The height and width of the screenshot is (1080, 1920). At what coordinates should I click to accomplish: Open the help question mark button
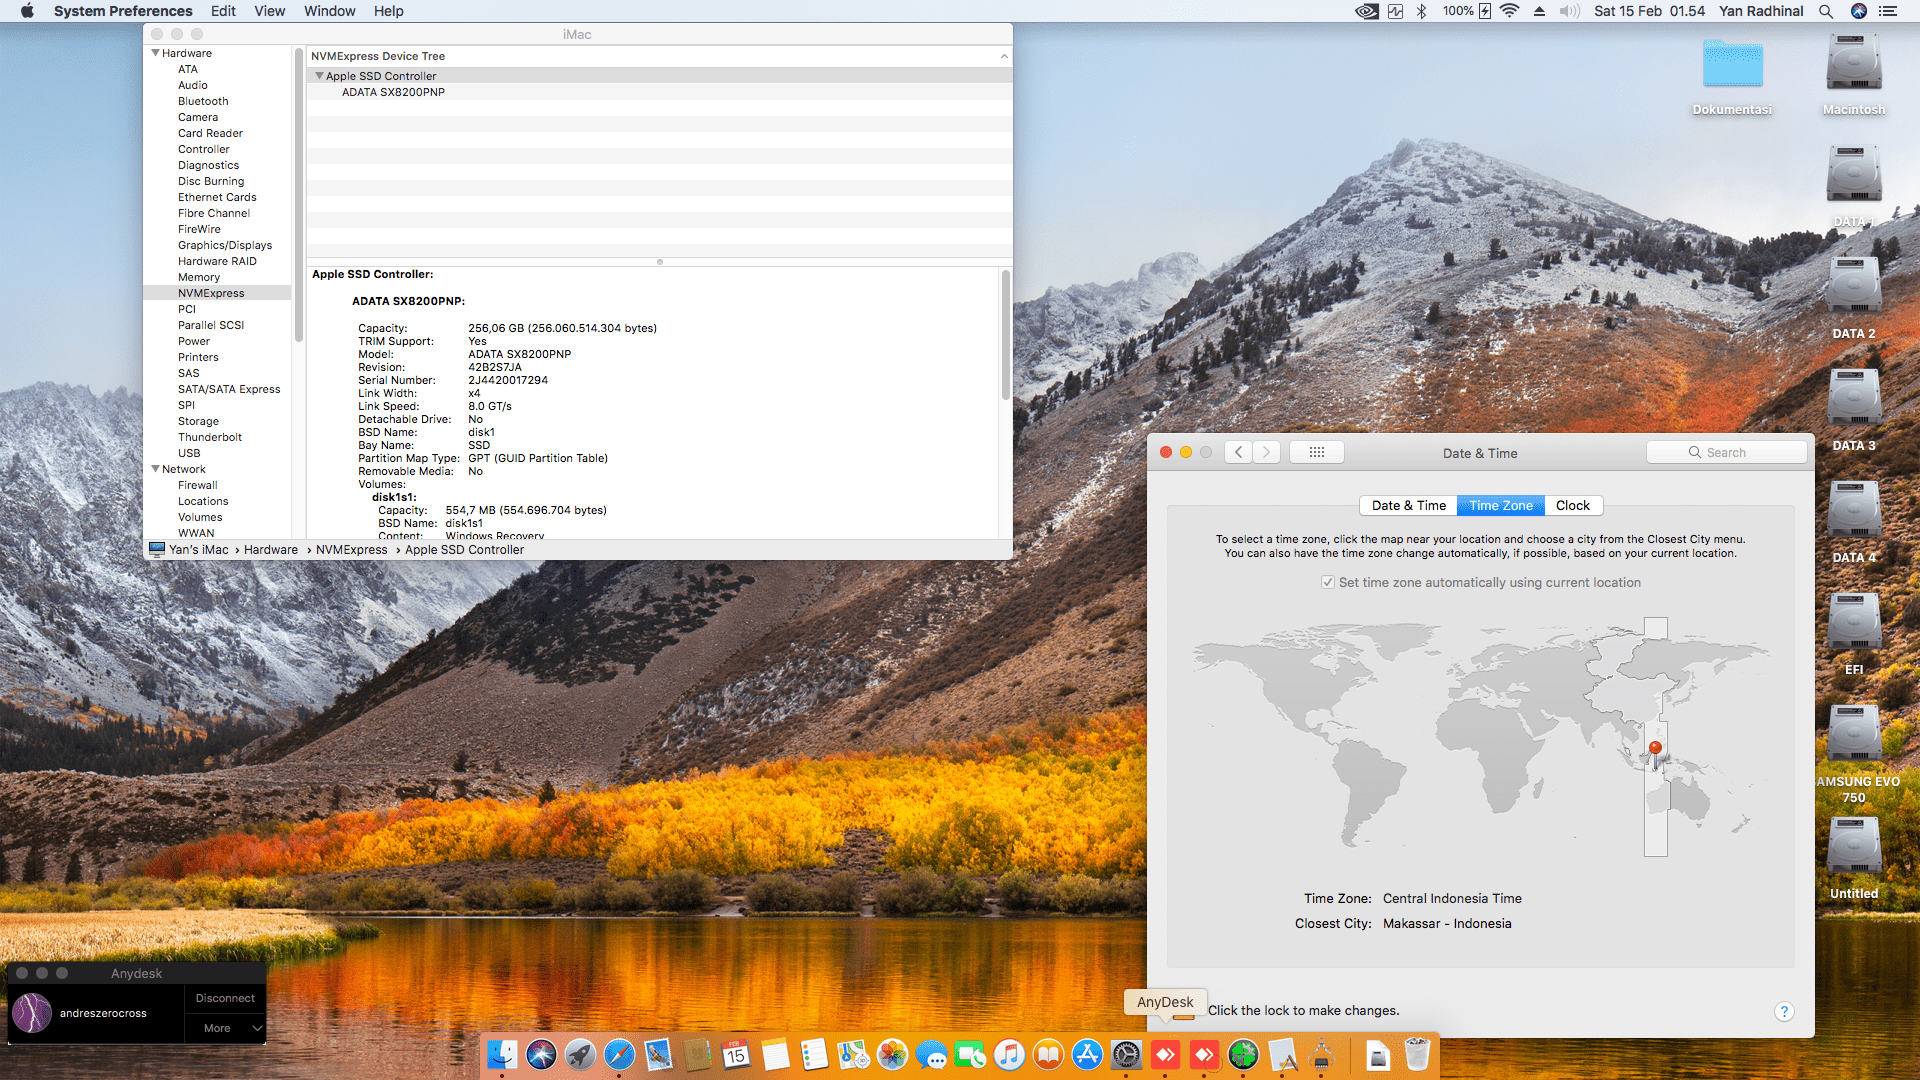pyautogui.click(x=1783, y=1011)
